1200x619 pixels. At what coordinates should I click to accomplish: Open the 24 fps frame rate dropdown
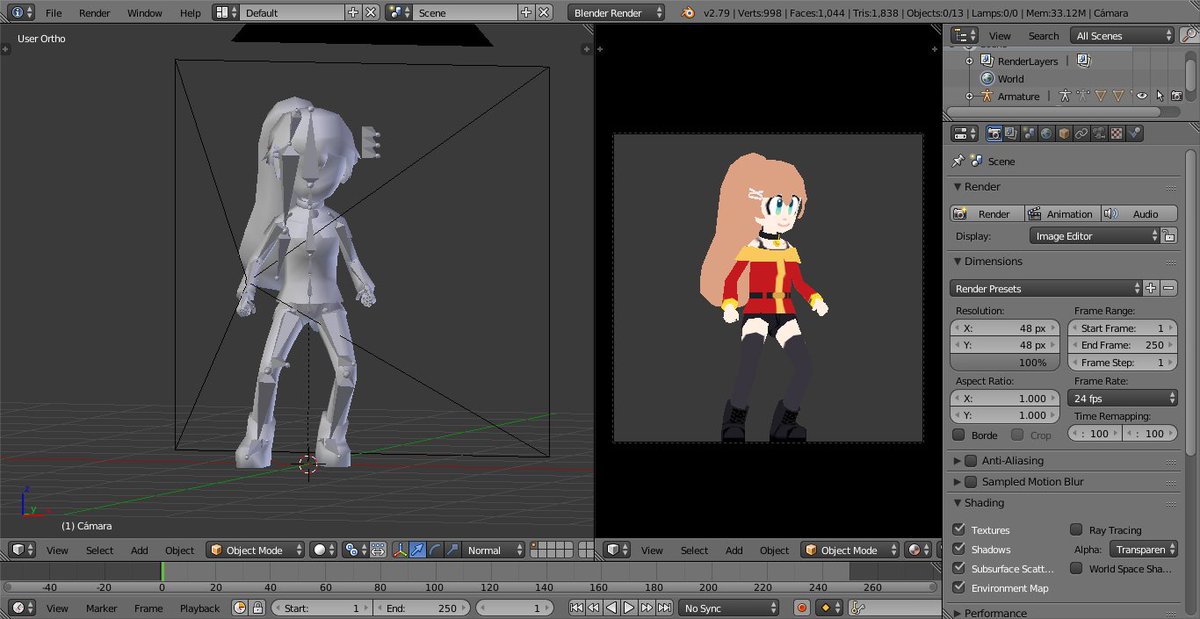point(1123,398)
